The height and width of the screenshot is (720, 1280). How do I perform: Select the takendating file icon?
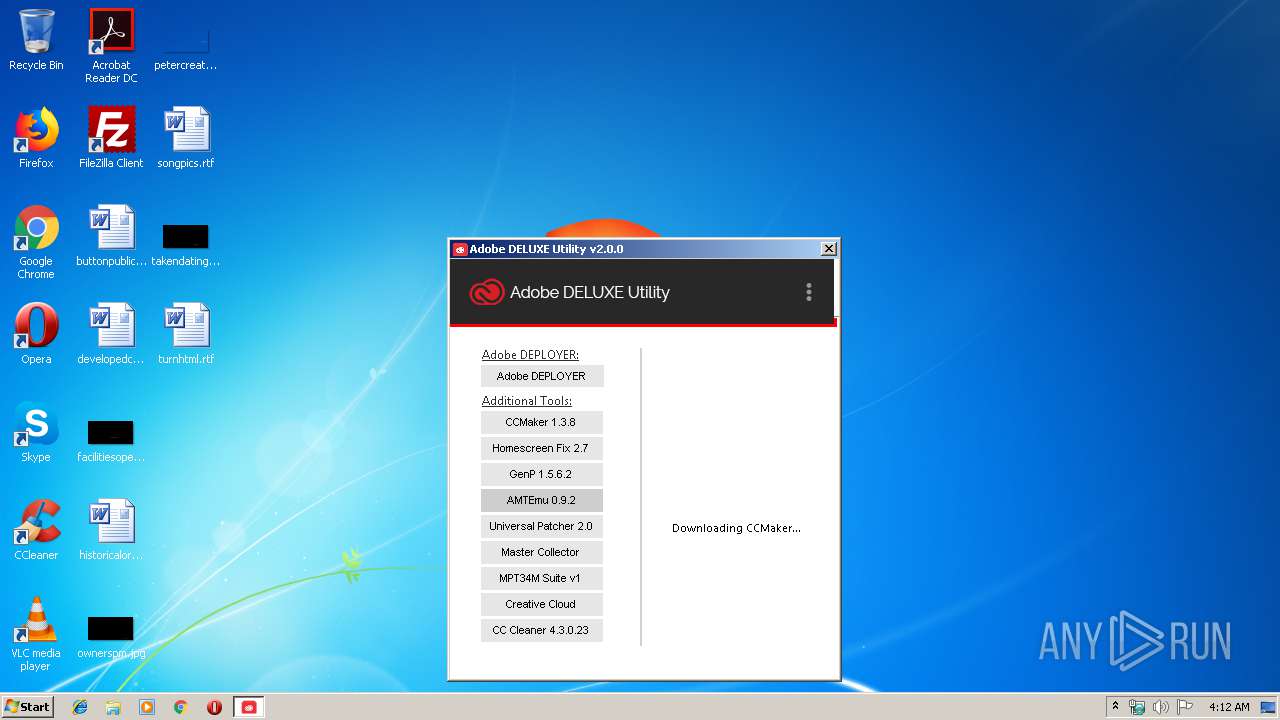(x=186, y=245)
